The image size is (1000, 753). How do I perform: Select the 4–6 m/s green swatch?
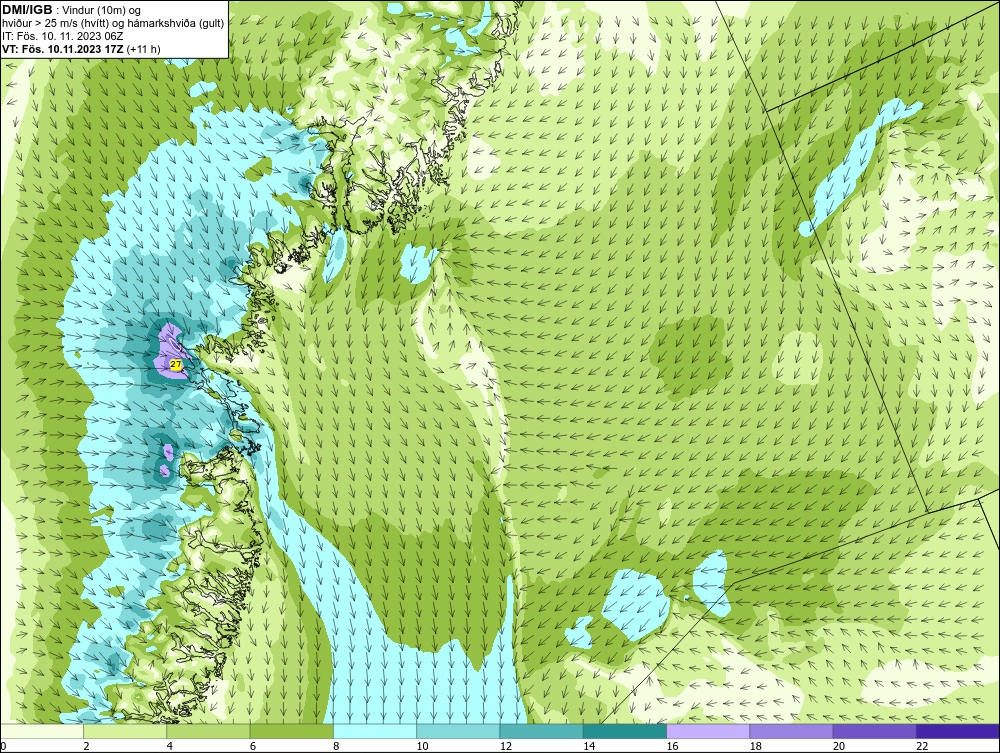pos(209,731)
